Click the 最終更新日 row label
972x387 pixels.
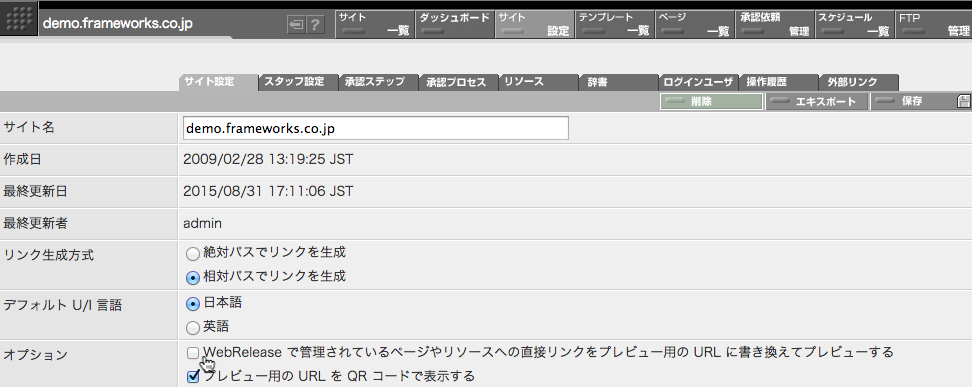click(x=35, y=191)
